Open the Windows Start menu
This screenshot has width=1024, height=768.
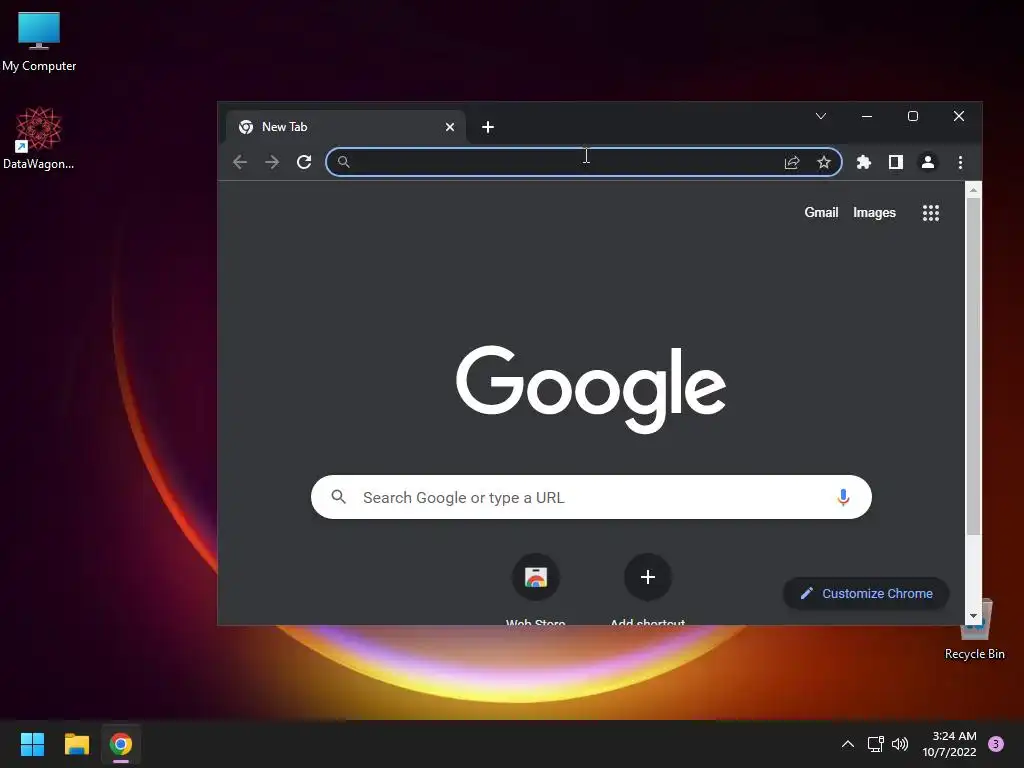[32, 744]
